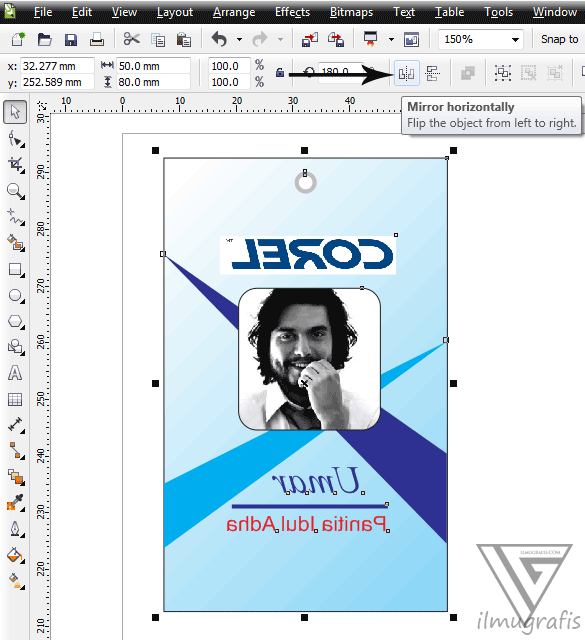Click the x position field
The width and height of the screenshot is (585, 640).
coord(57,66)
